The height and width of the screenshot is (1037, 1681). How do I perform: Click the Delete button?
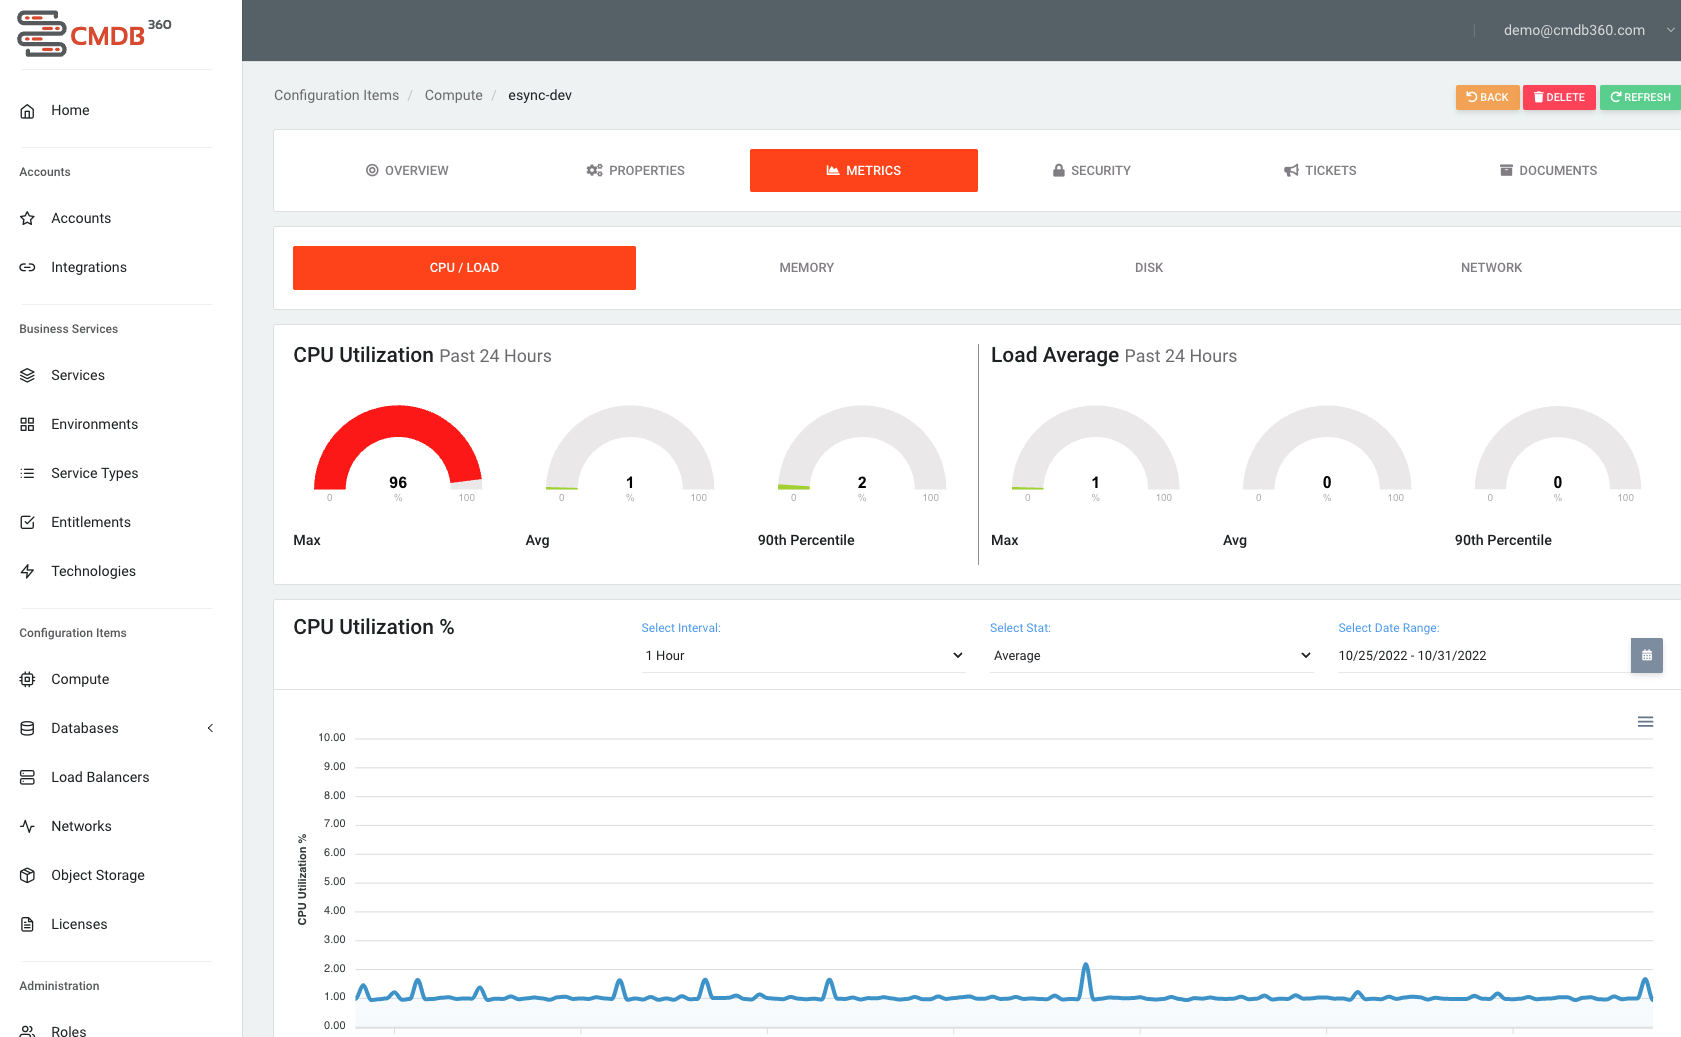pos(1559,97)
